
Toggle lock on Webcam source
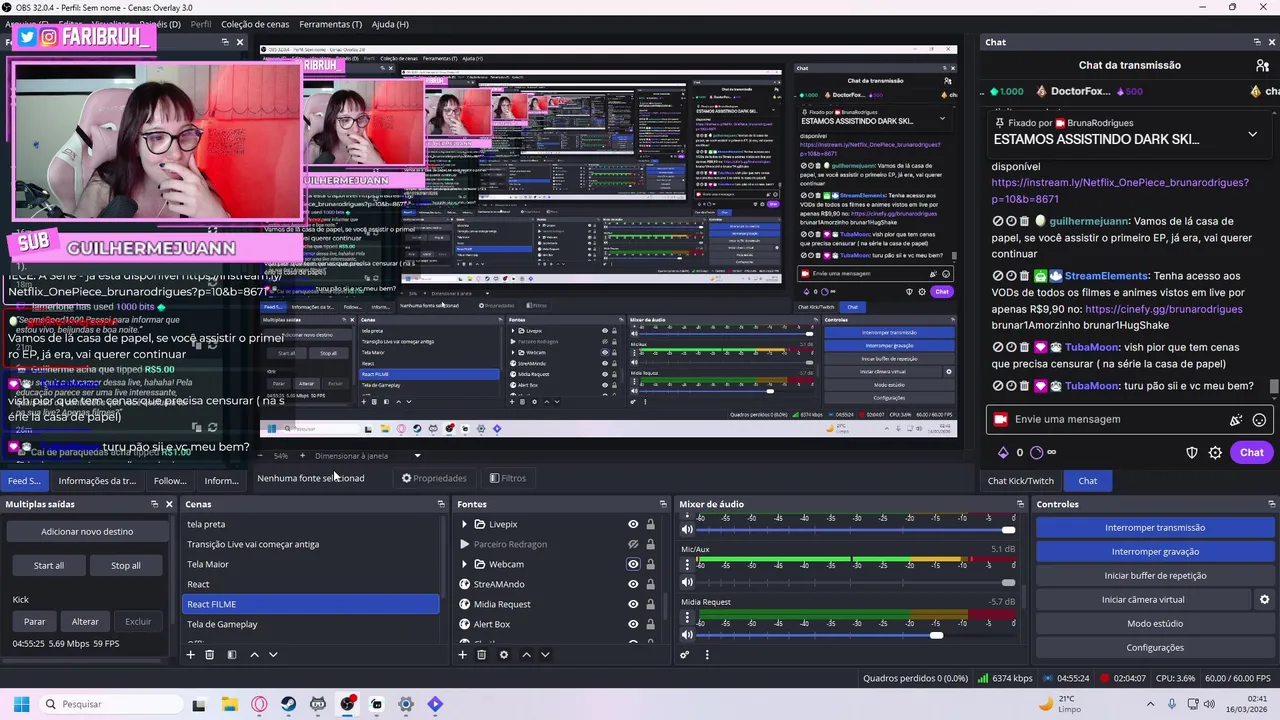pos(650,564)
